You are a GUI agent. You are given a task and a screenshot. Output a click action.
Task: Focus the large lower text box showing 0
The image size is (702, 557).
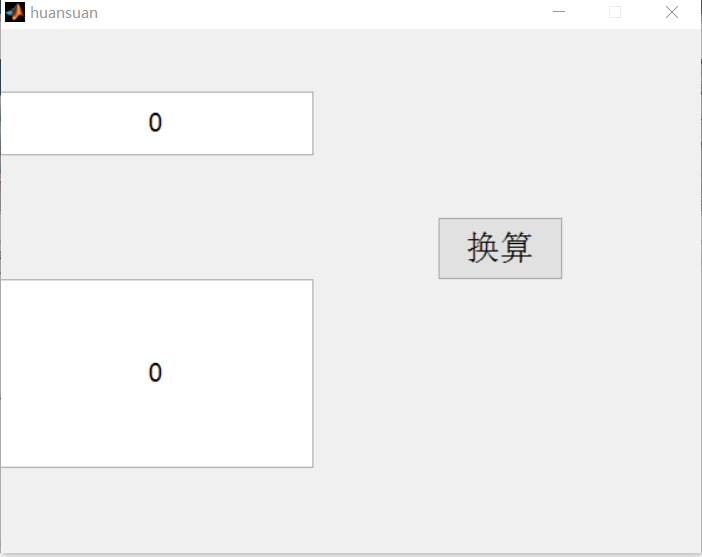click(x=157, y=373)
